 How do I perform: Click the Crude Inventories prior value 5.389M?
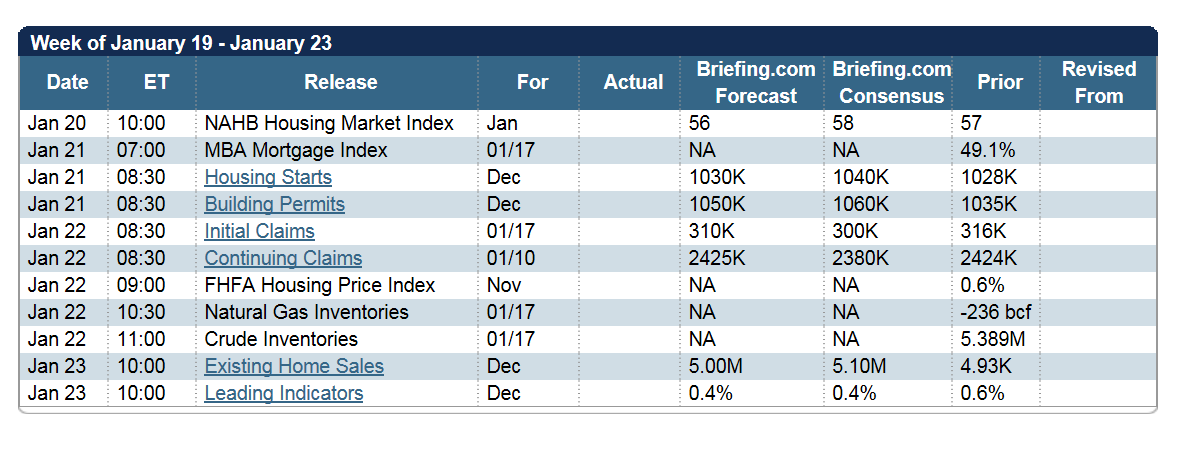993,340
